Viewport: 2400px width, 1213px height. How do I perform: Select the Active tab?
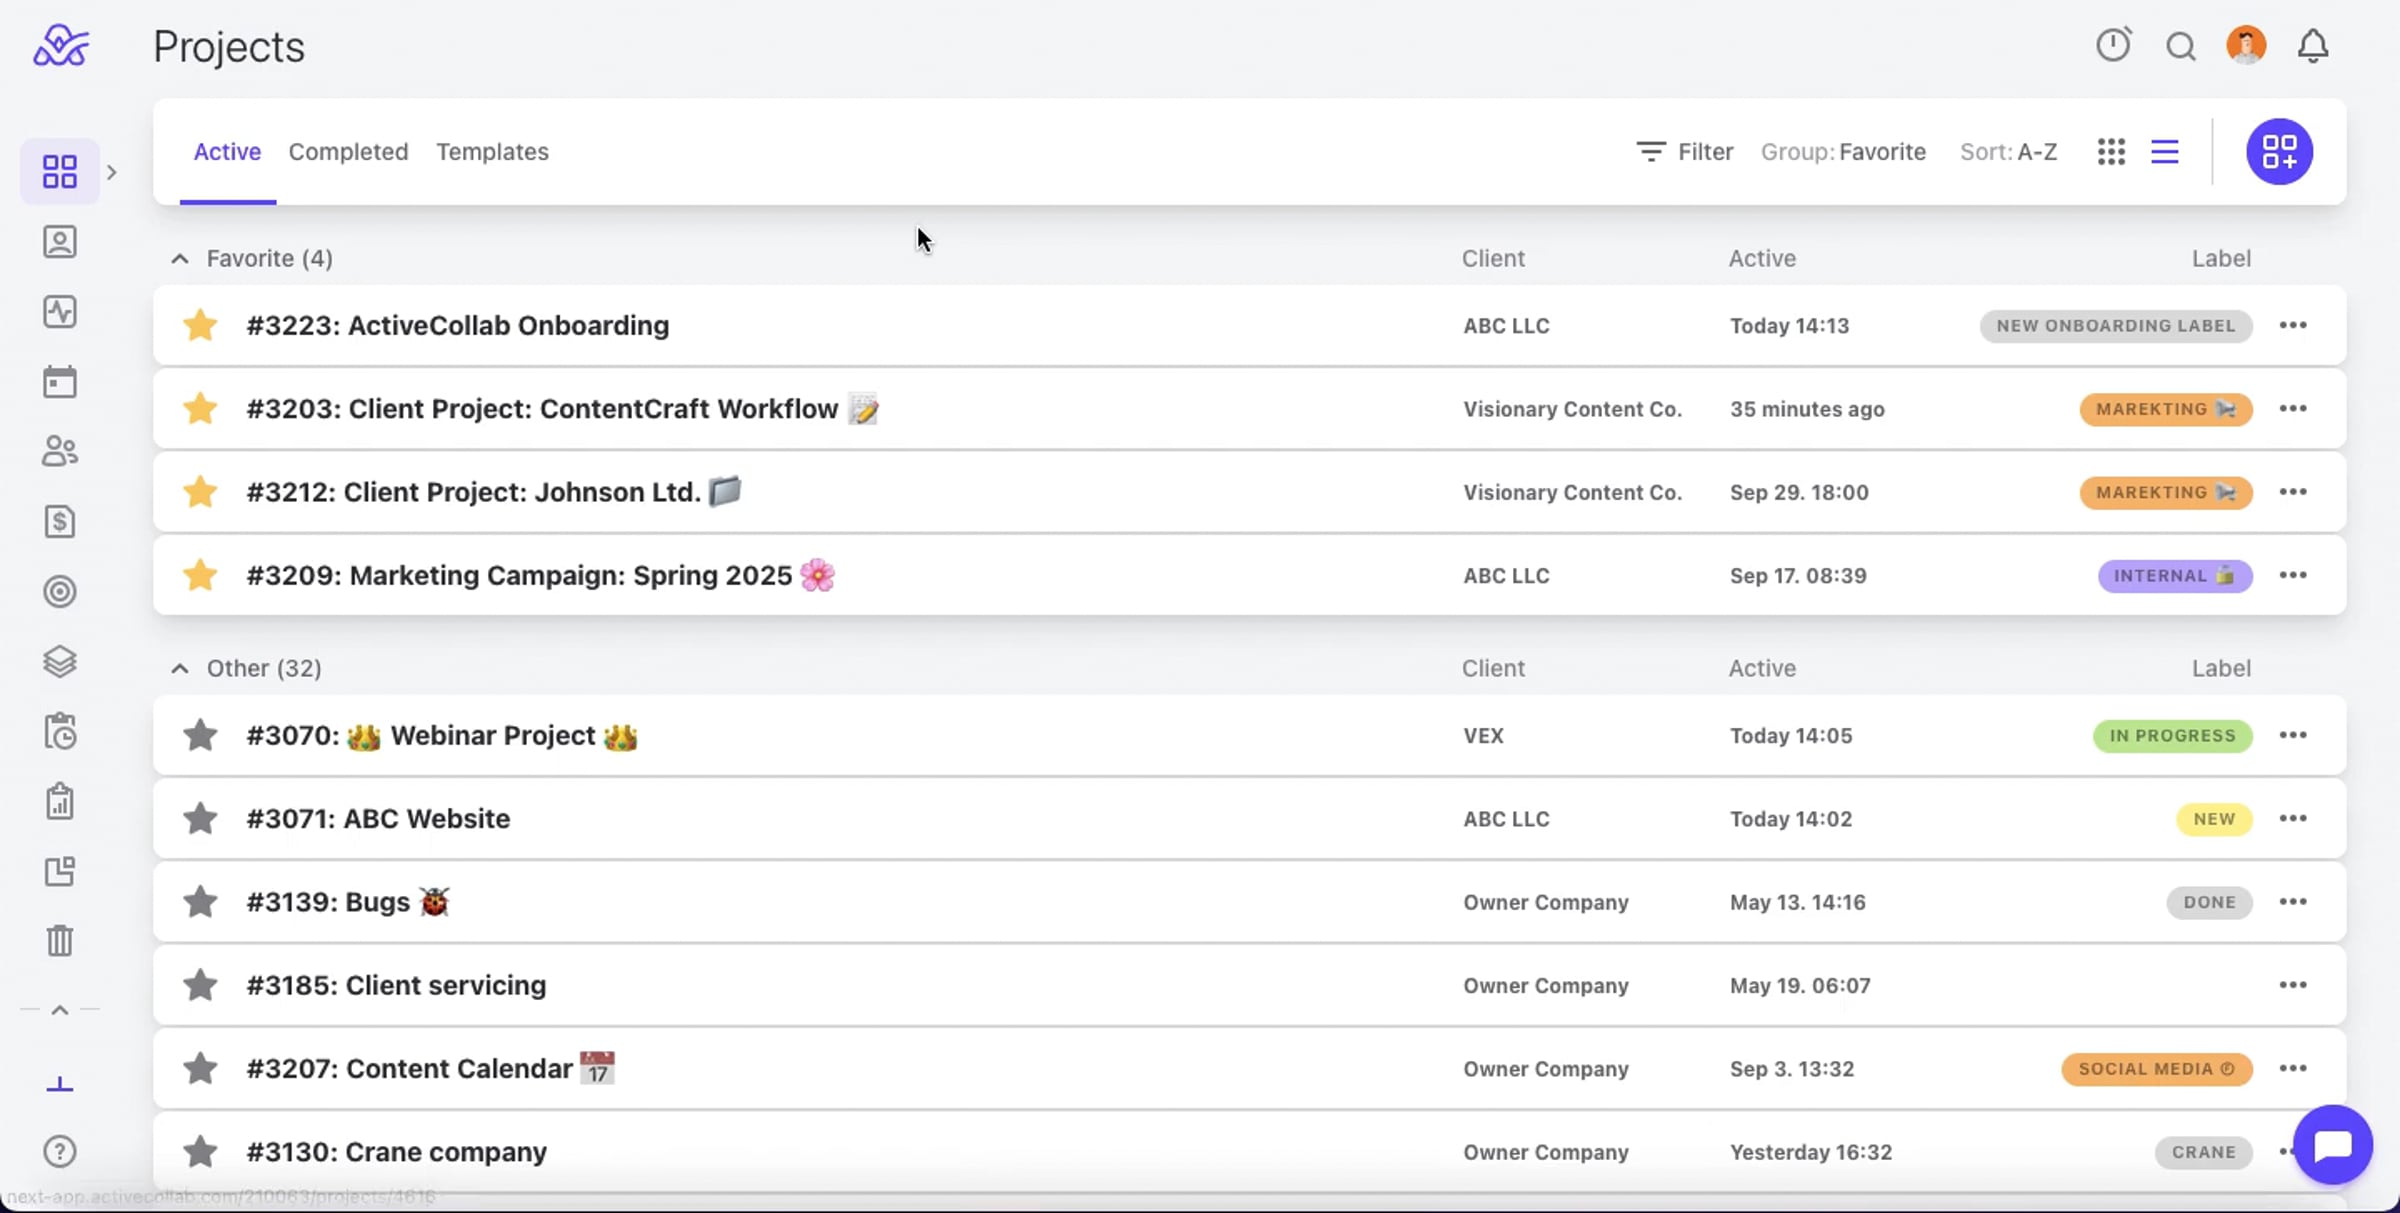(x=227, y=152)
